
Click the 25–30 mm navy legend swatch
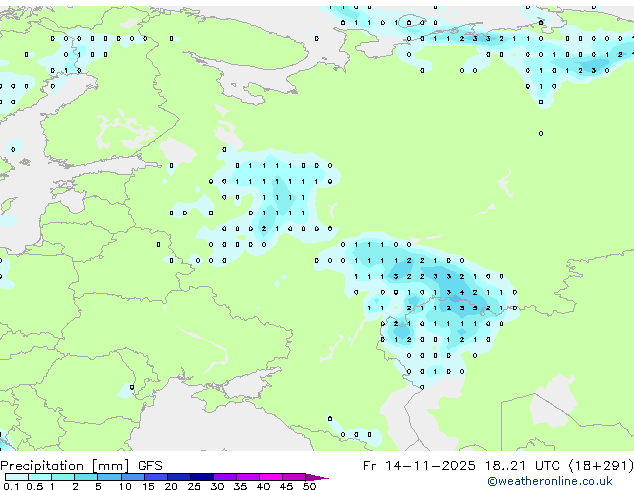pyautogui.click(x=202, y=477)
